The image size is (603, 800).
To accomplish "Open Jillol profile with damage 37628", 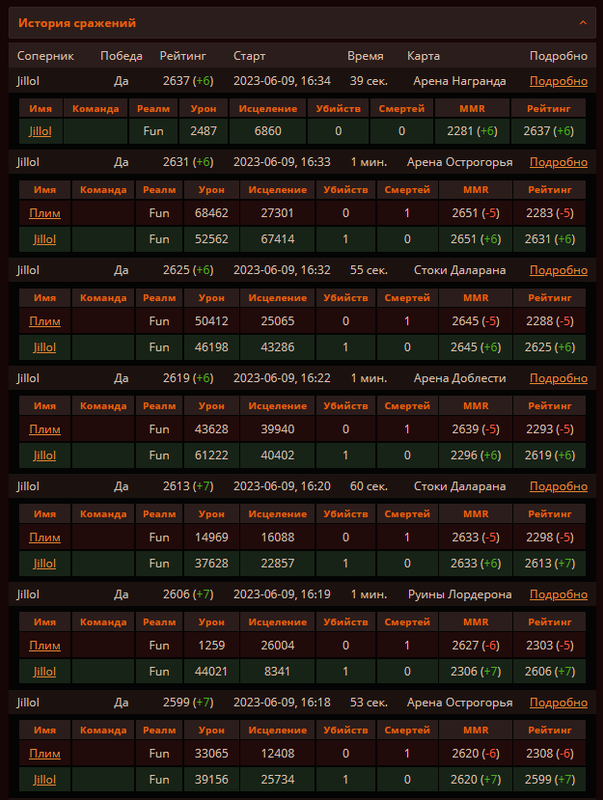I will (x=45, y=564).
